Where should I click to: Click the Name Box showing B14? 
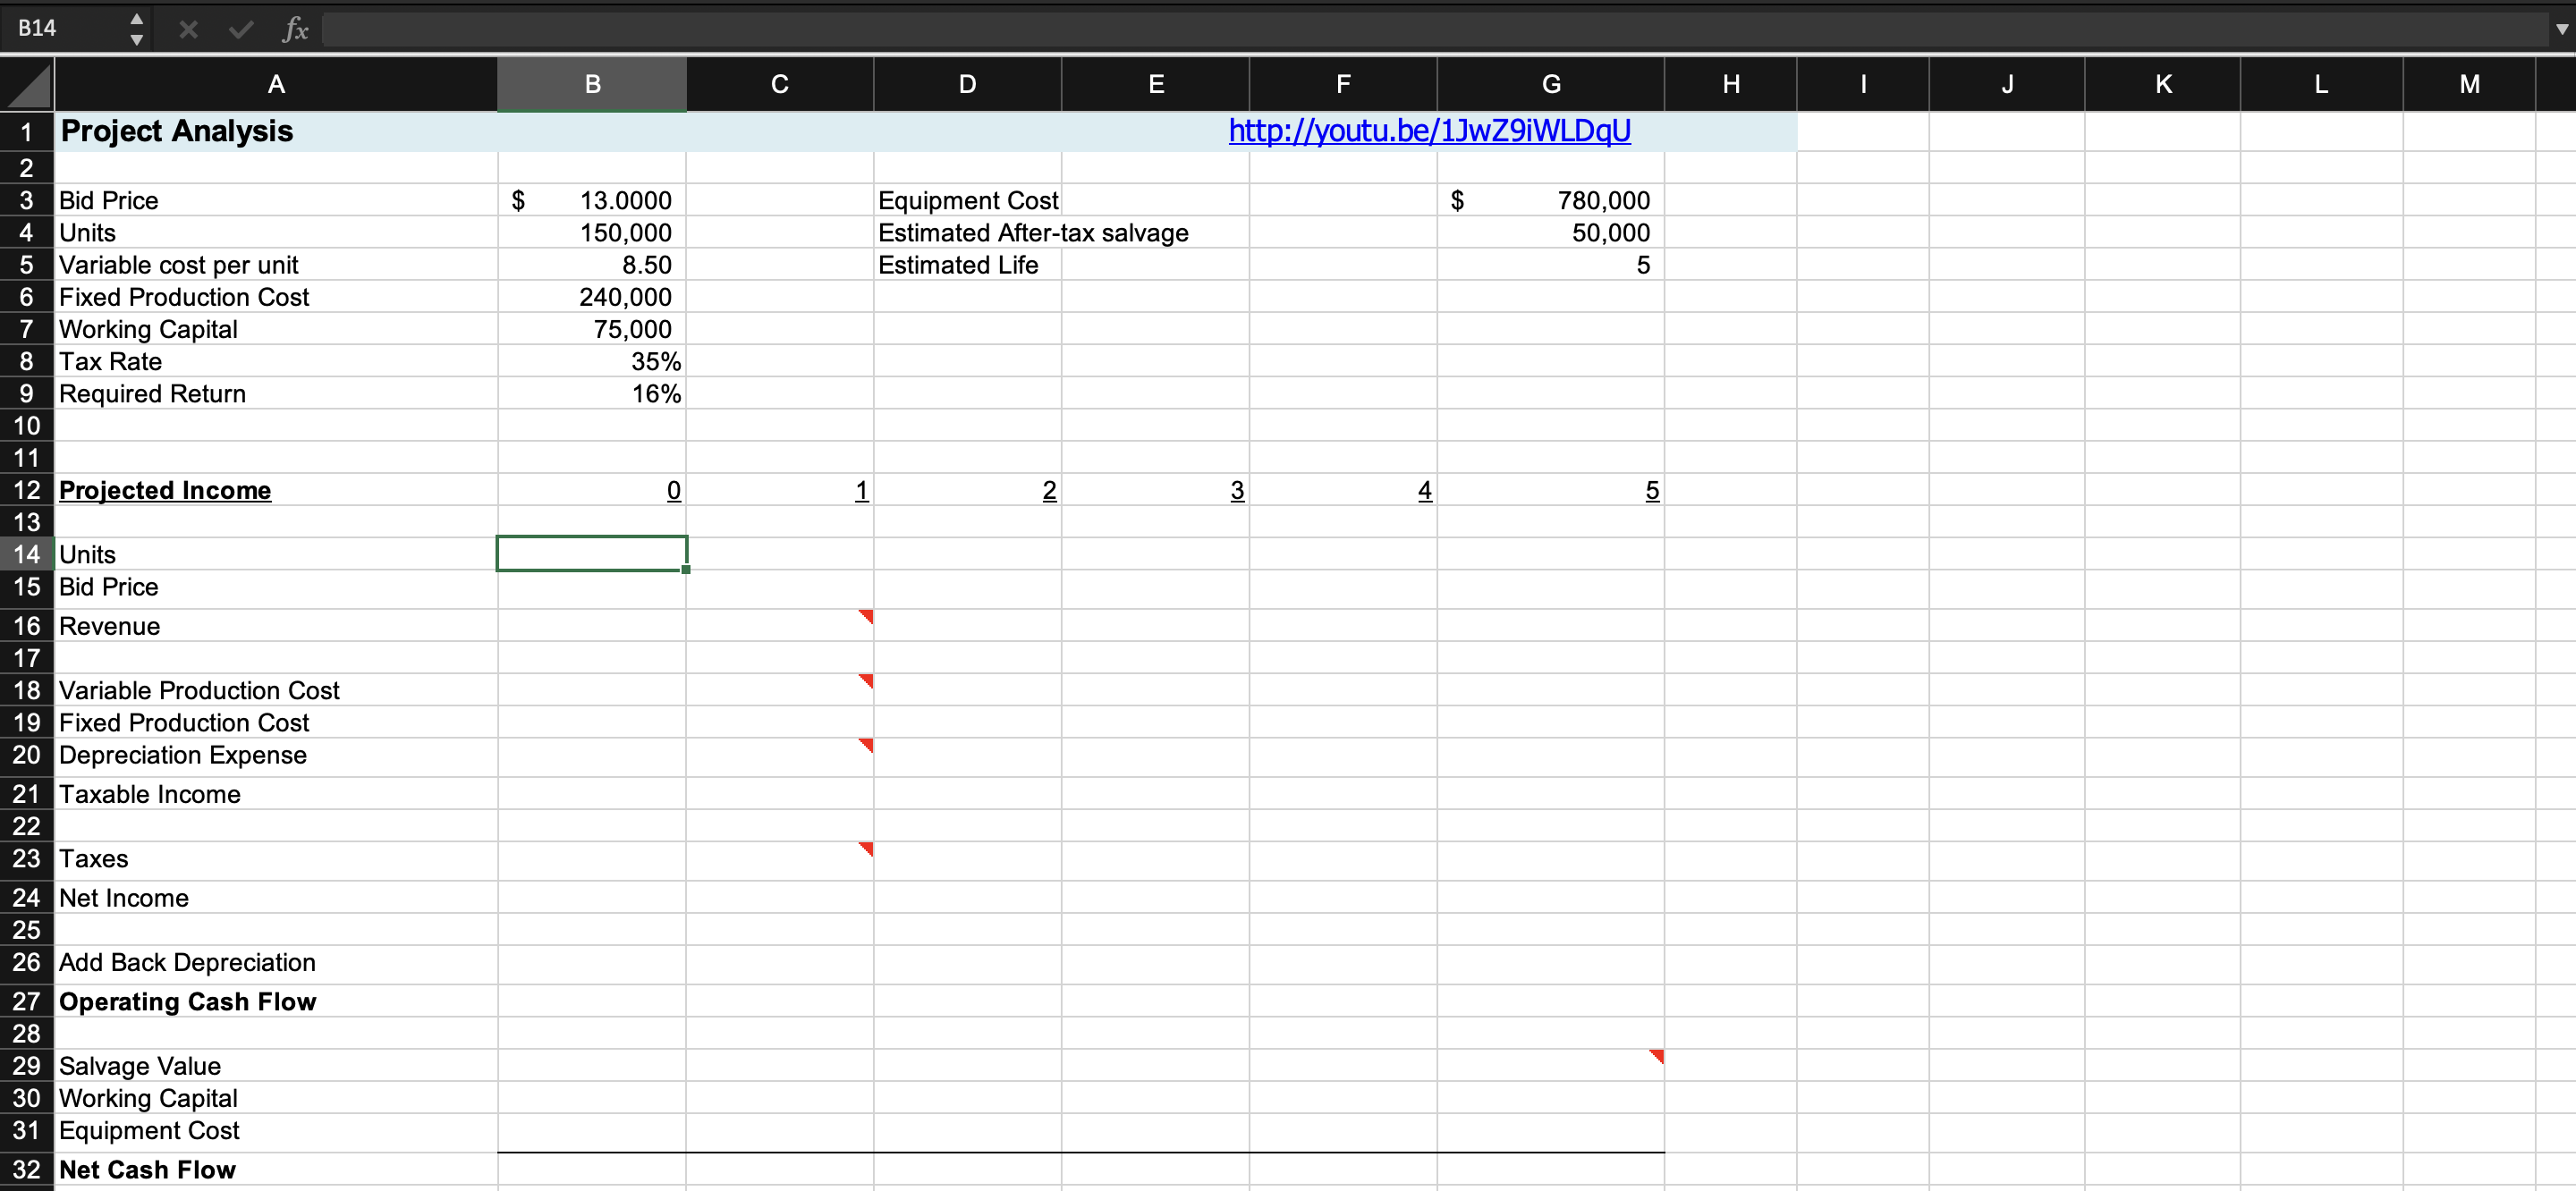60,29
